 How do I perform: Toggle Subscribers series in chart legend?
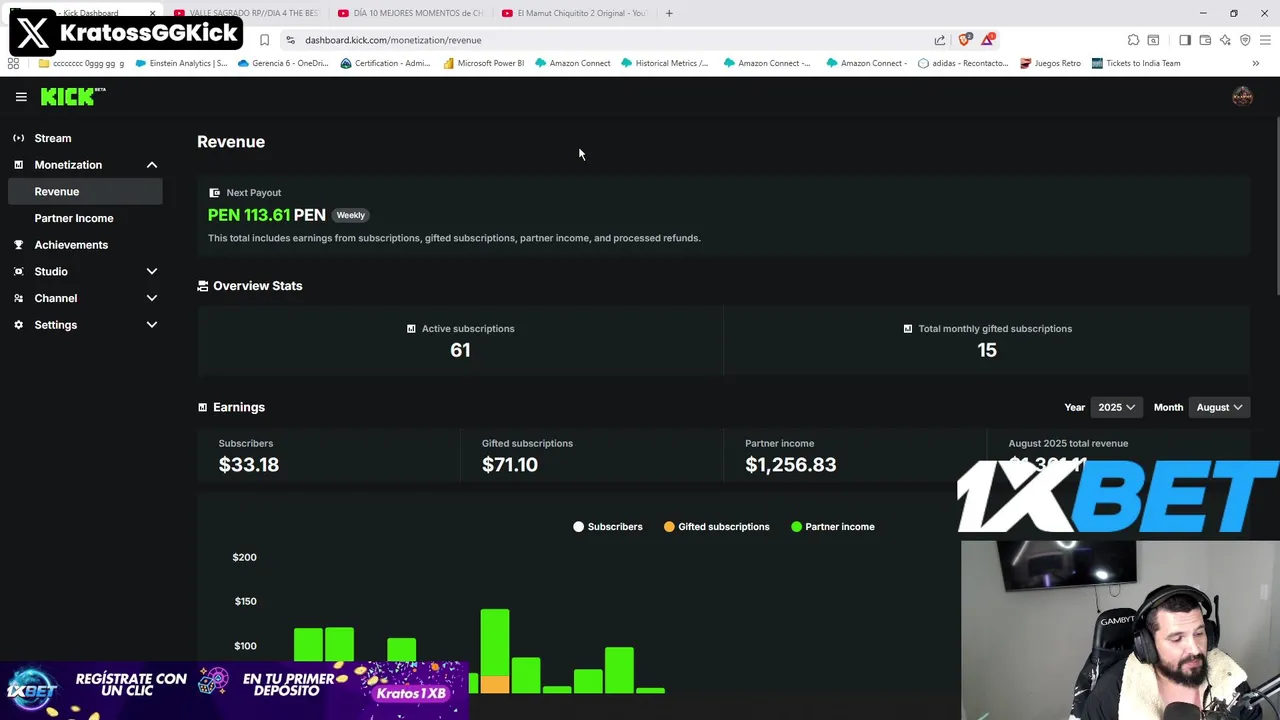pos(608,527)
